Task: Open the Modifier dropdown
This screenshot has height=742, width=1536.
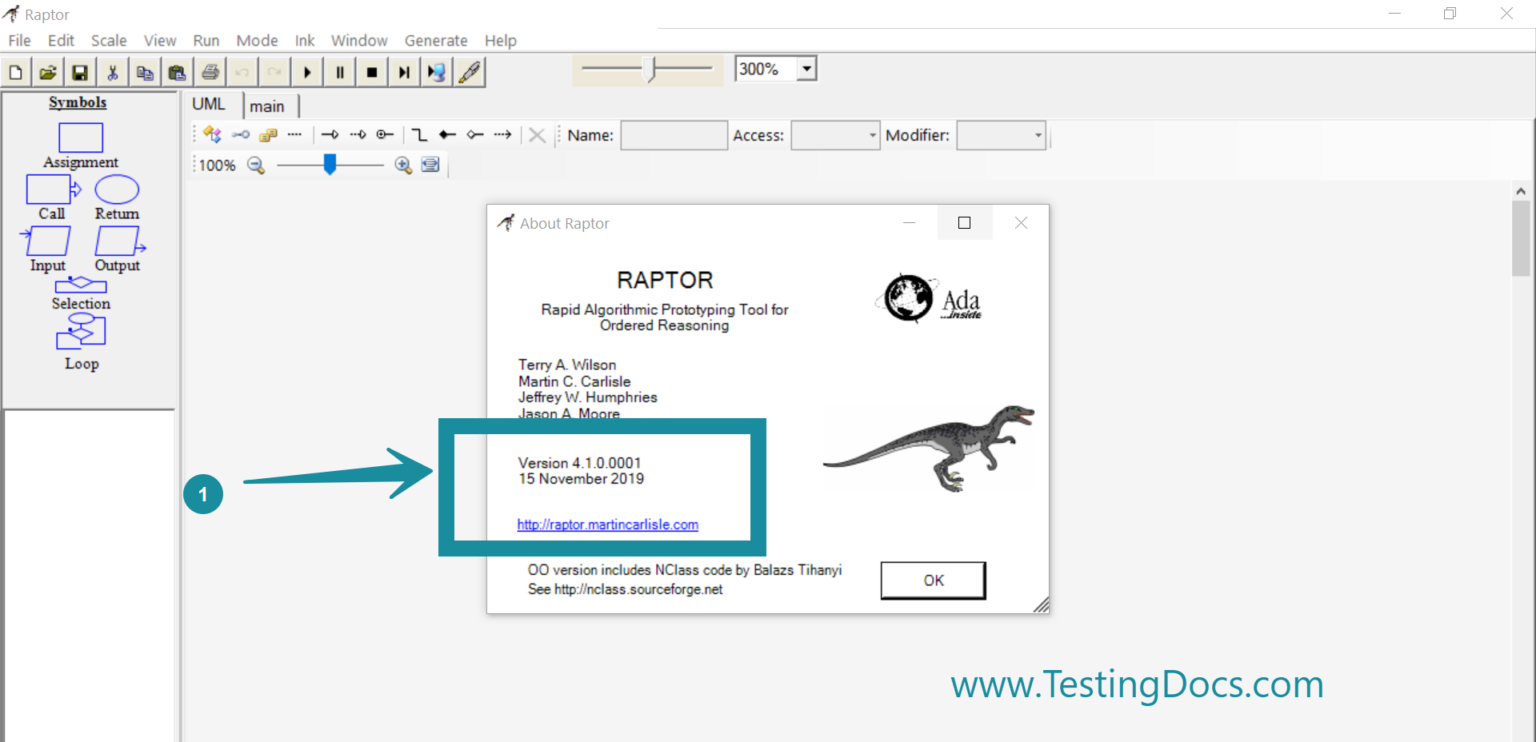Action: click(x=1038, y=135)
